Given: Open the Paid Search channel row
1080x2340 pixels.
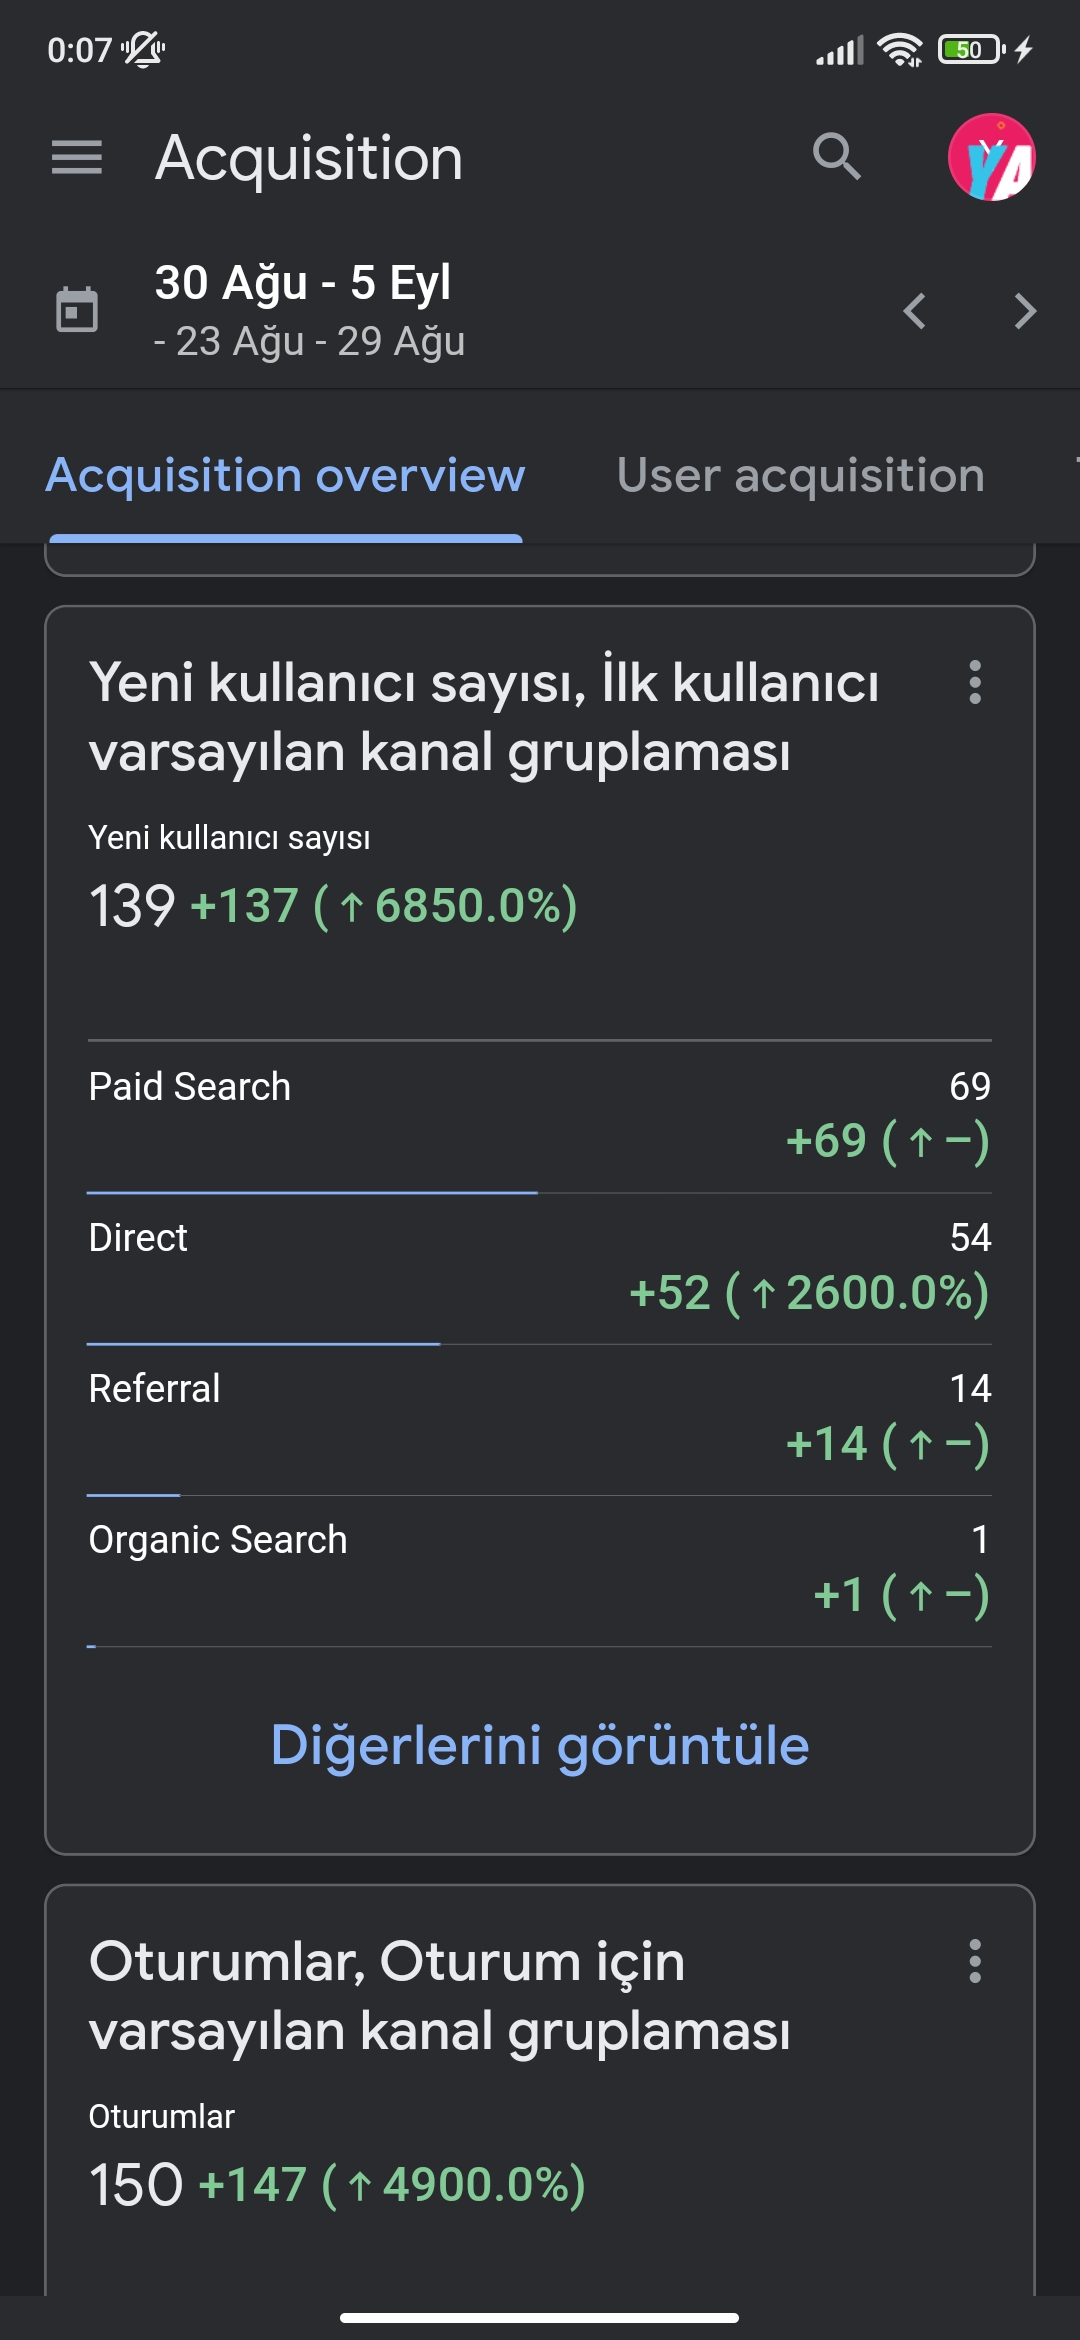Looking at the screenshot, I should point(540,1116).
